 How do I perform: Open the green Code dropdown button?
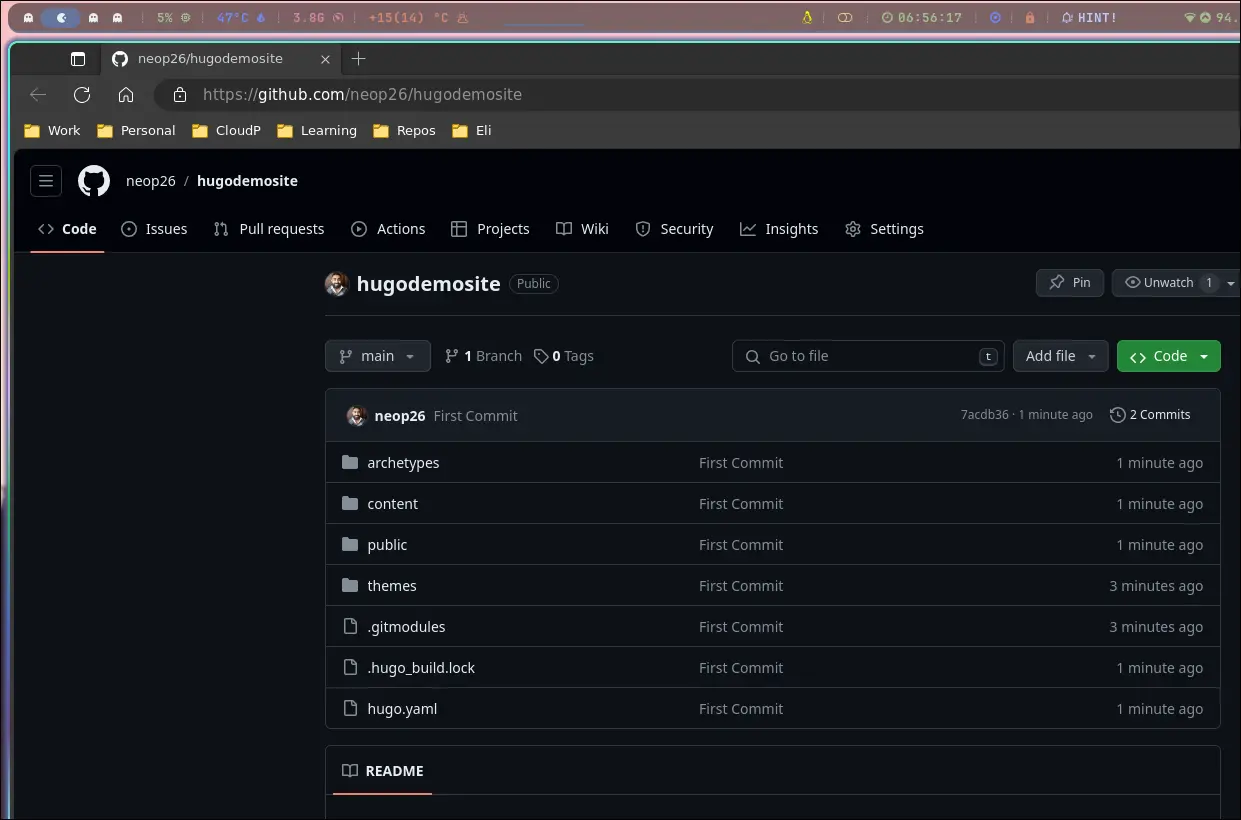[1169, 356]
